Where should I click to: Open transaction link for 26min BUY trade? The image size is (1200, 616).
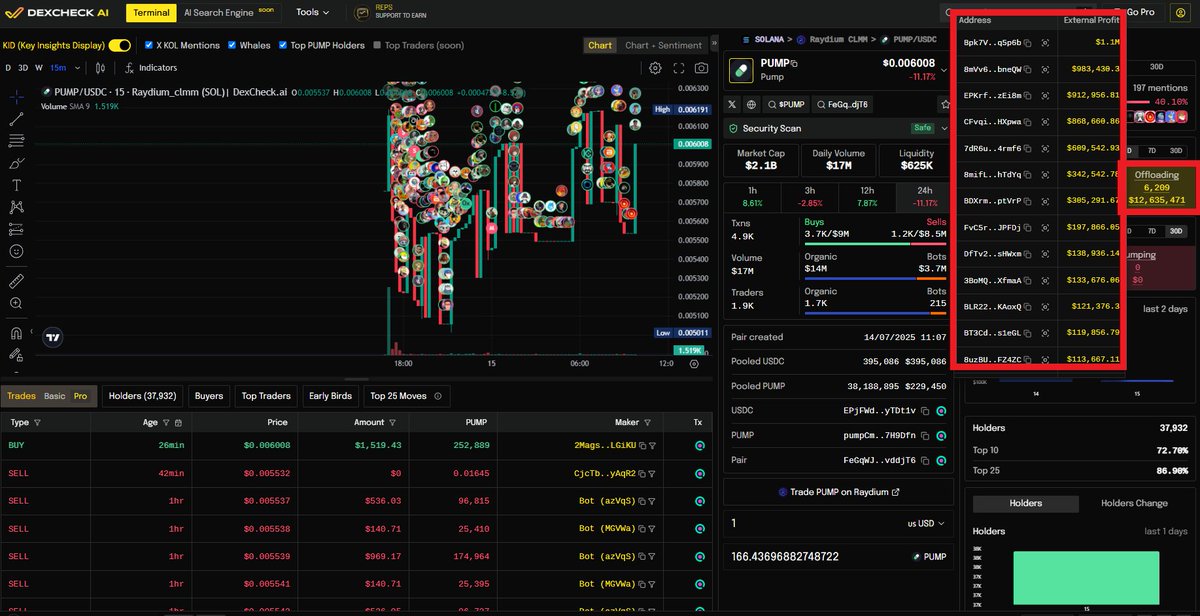point(700,445)
